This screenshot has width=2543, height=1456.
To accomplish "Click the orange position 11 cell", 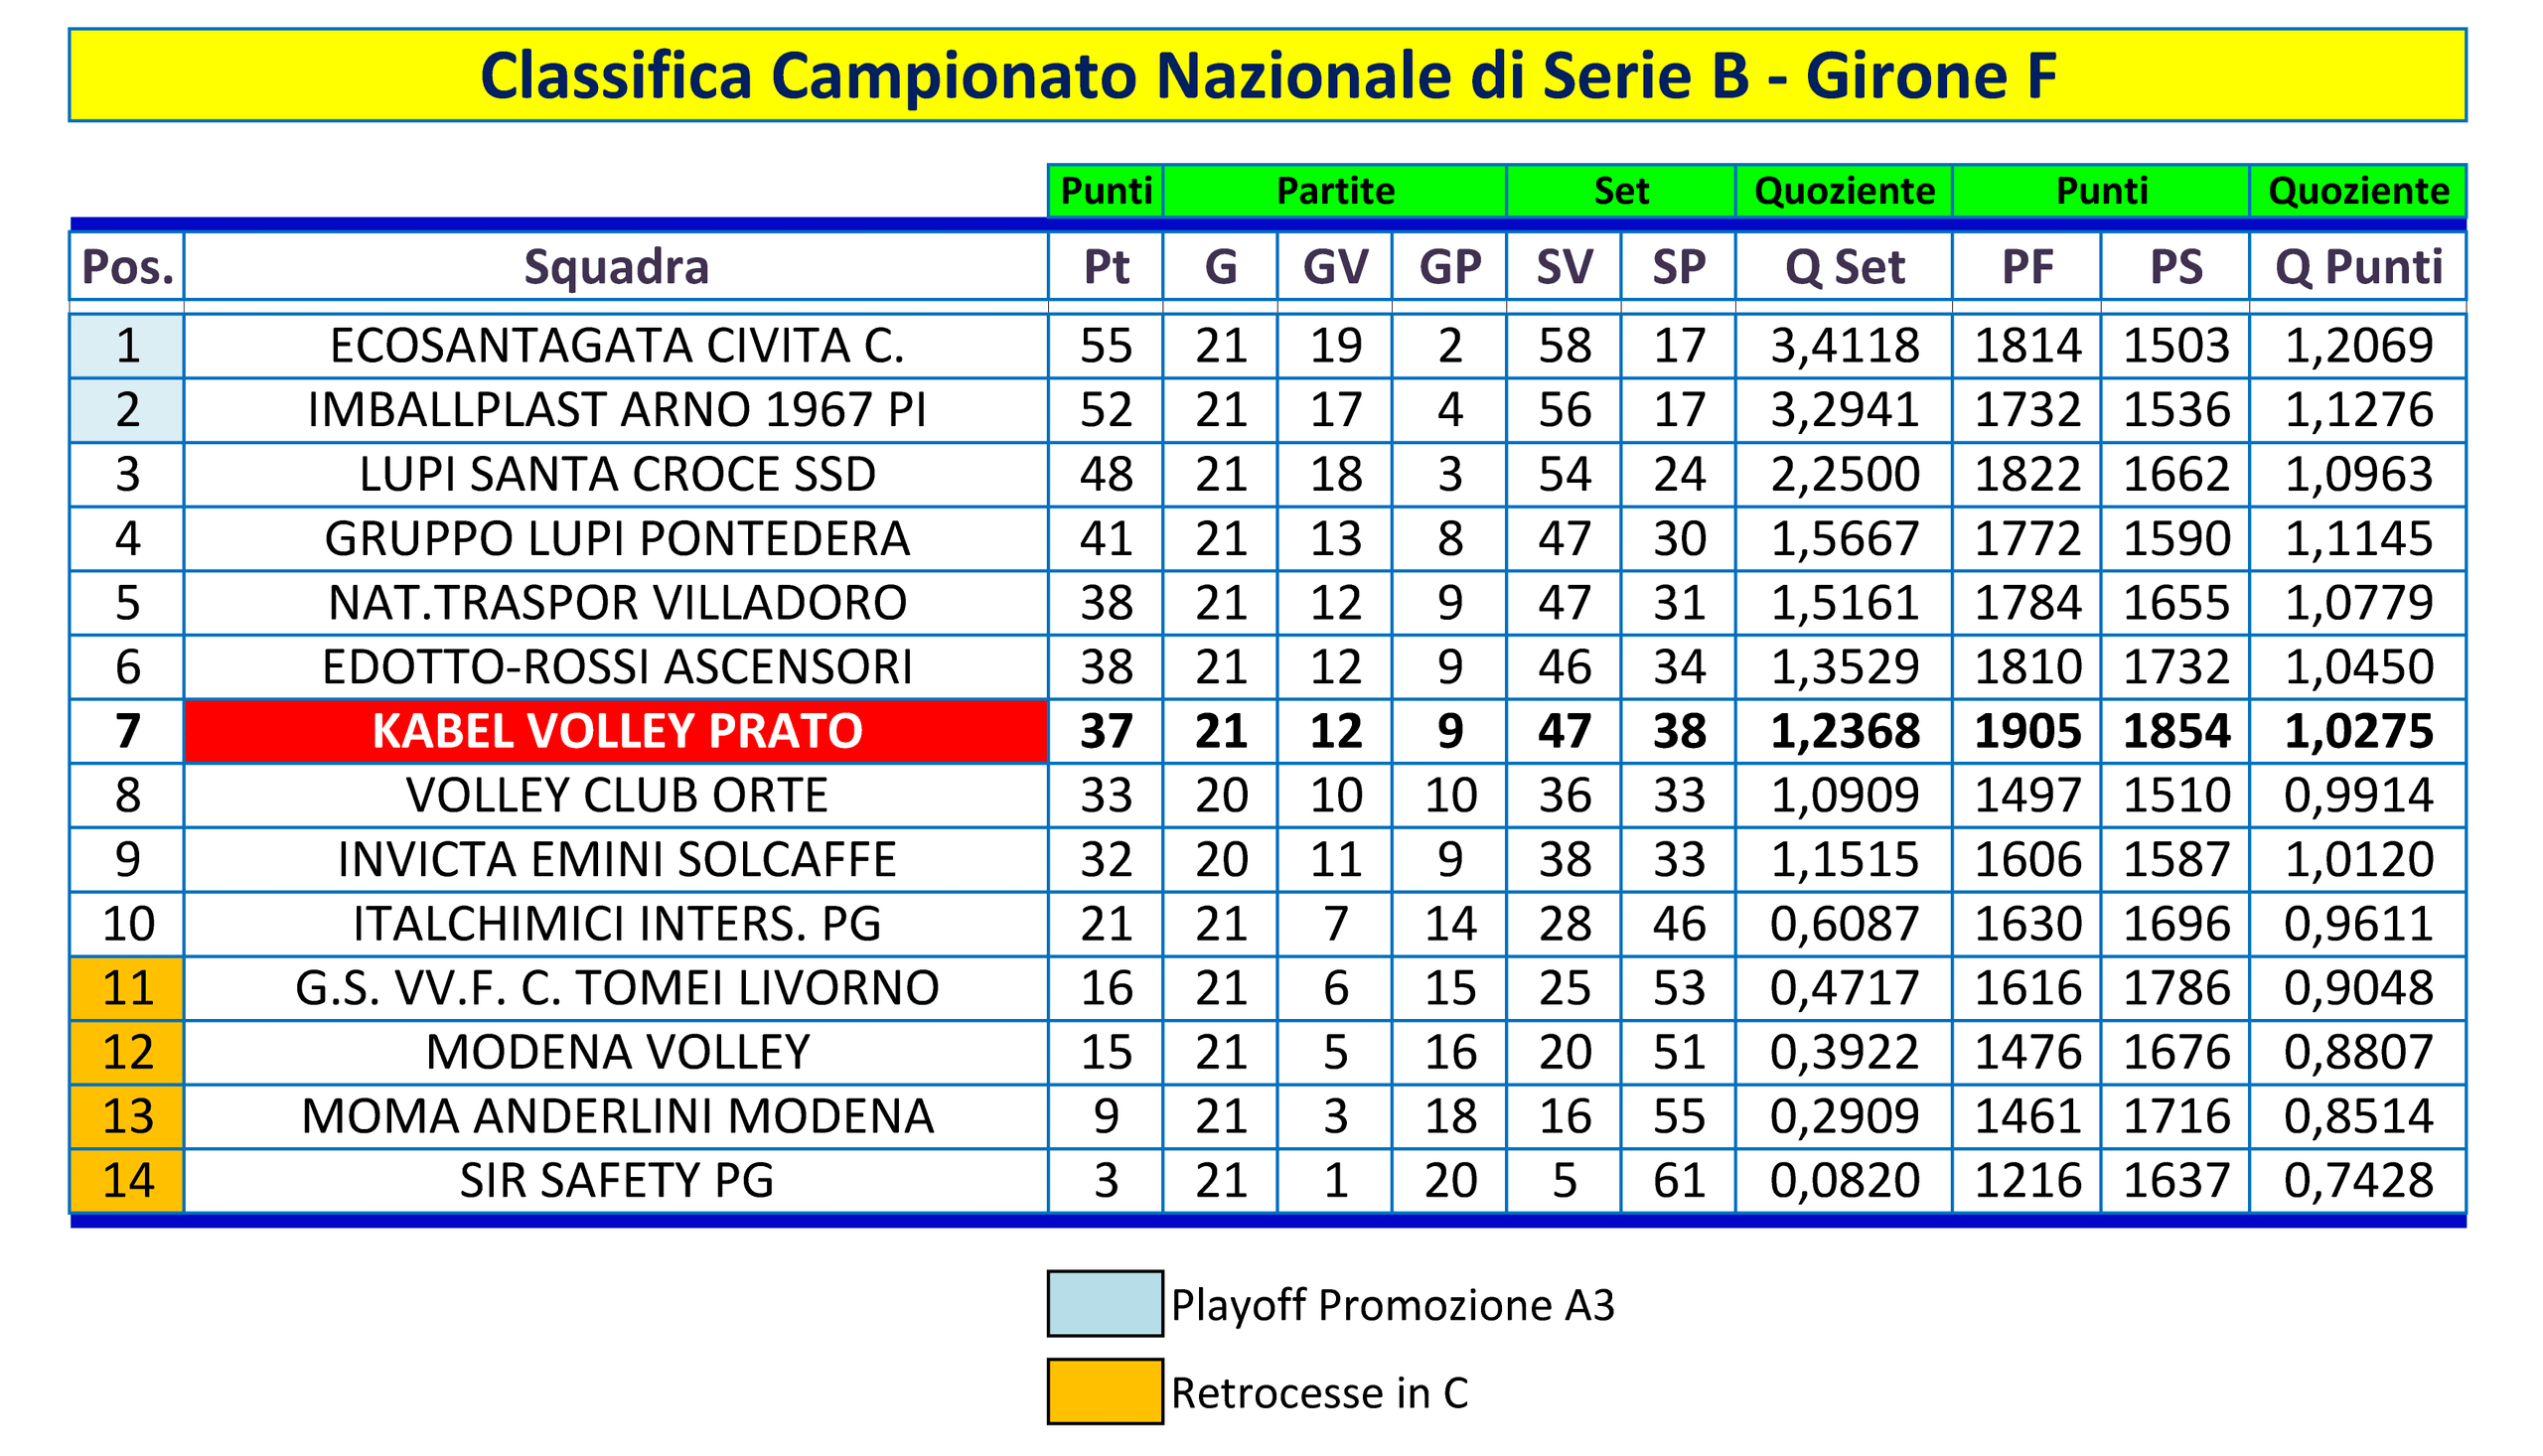I will 127,988.
